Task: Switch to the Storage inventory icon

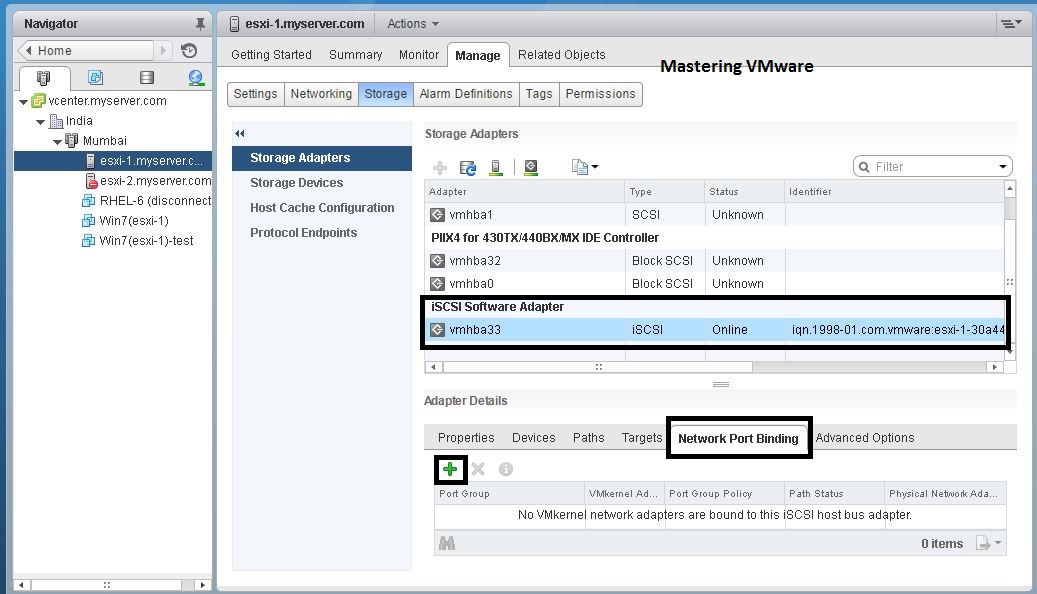Action: point(147,77)
